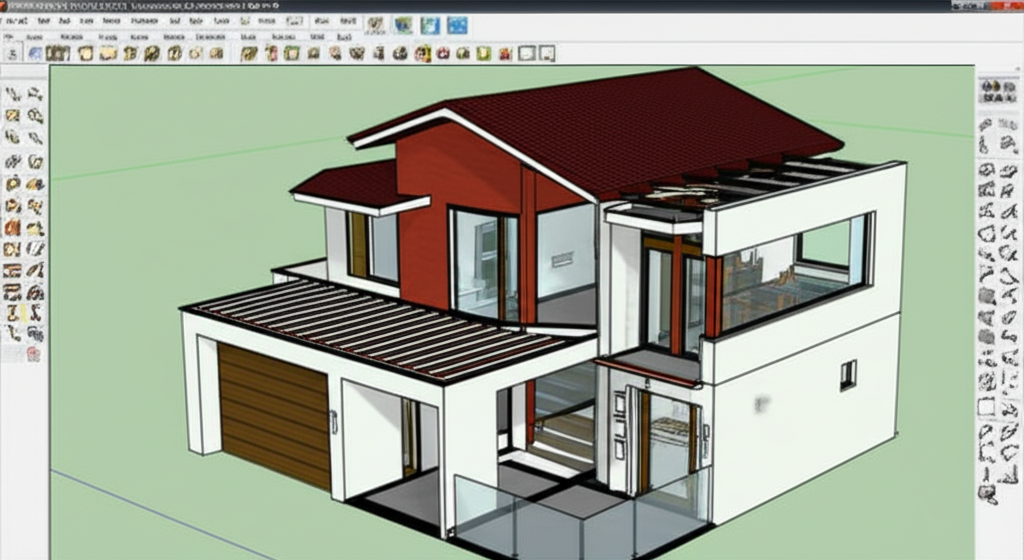
Task: Click the yellow-green square icon in the top toolbar
Action: pyautogui.click(x=483, y=54)
